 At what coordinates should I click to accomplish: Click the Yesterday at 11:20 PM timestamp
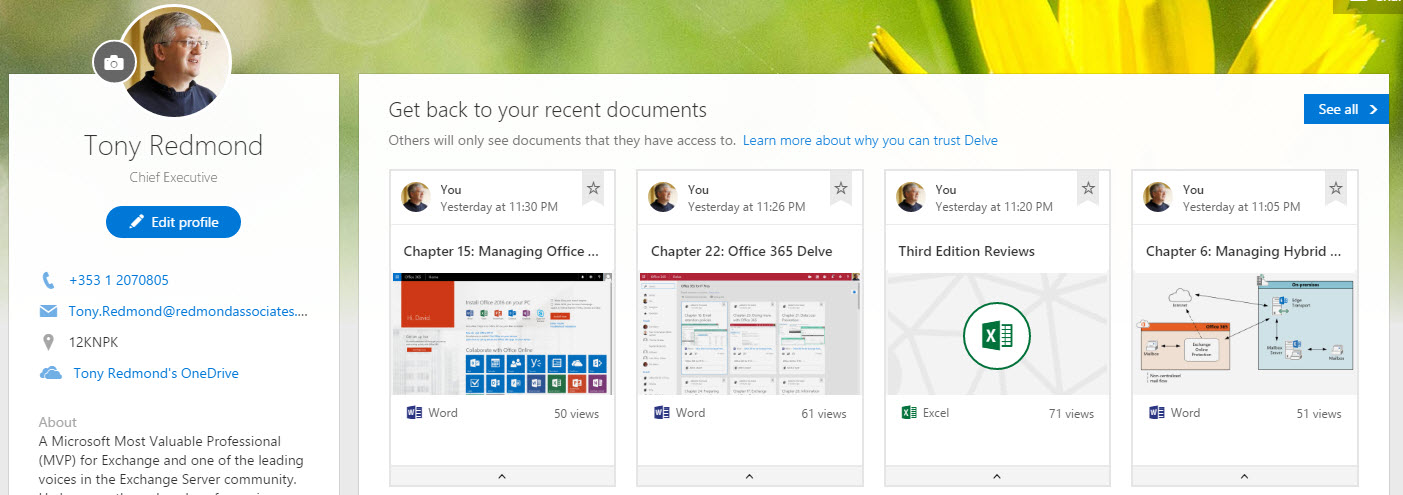click(994, 207)
